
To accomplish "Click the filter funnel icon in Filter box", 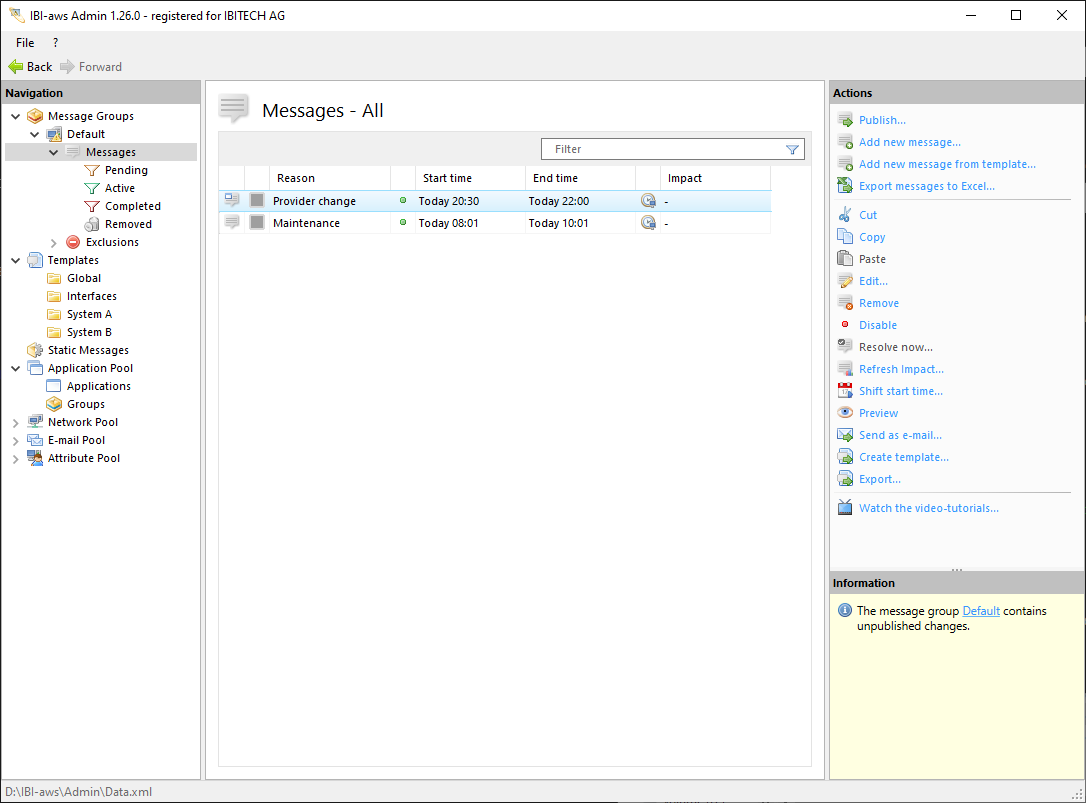I will tap(792, 149).
